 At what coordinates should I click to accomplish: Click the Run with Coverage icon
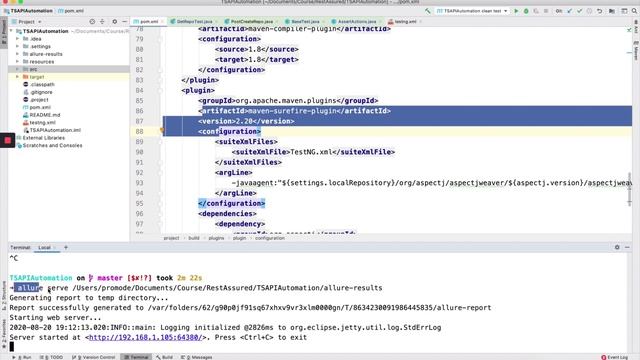point(536,11)
